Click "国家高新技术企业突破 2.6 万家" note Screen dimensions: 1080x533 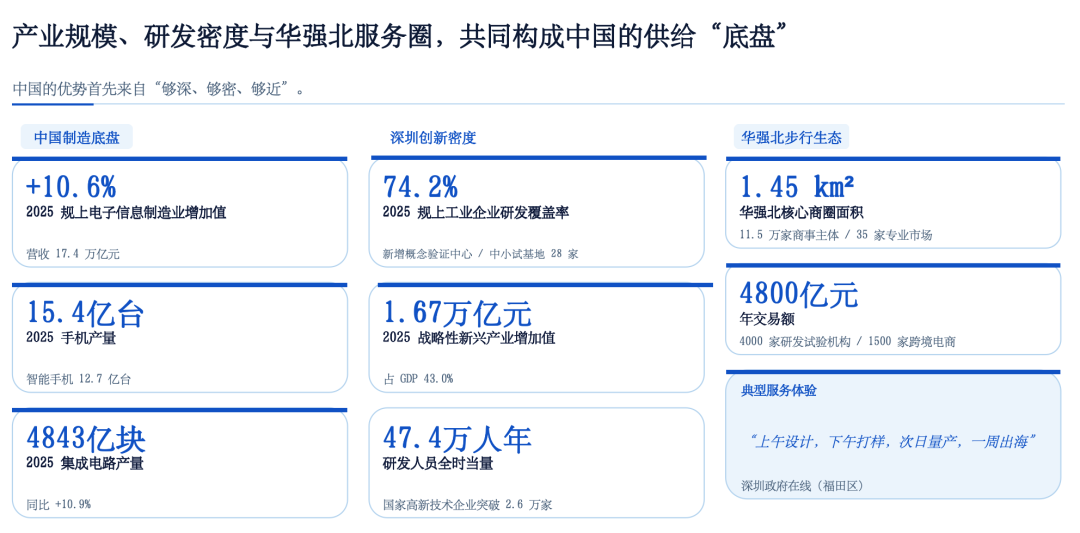click(x=467, y=504)
